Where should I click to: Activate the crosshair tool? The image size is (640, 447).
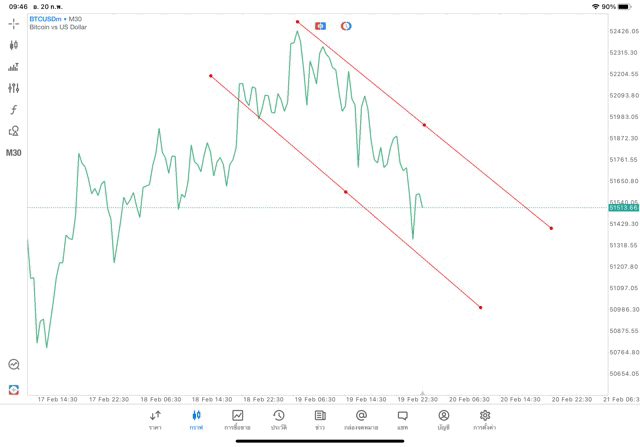(x=13, y=23)
